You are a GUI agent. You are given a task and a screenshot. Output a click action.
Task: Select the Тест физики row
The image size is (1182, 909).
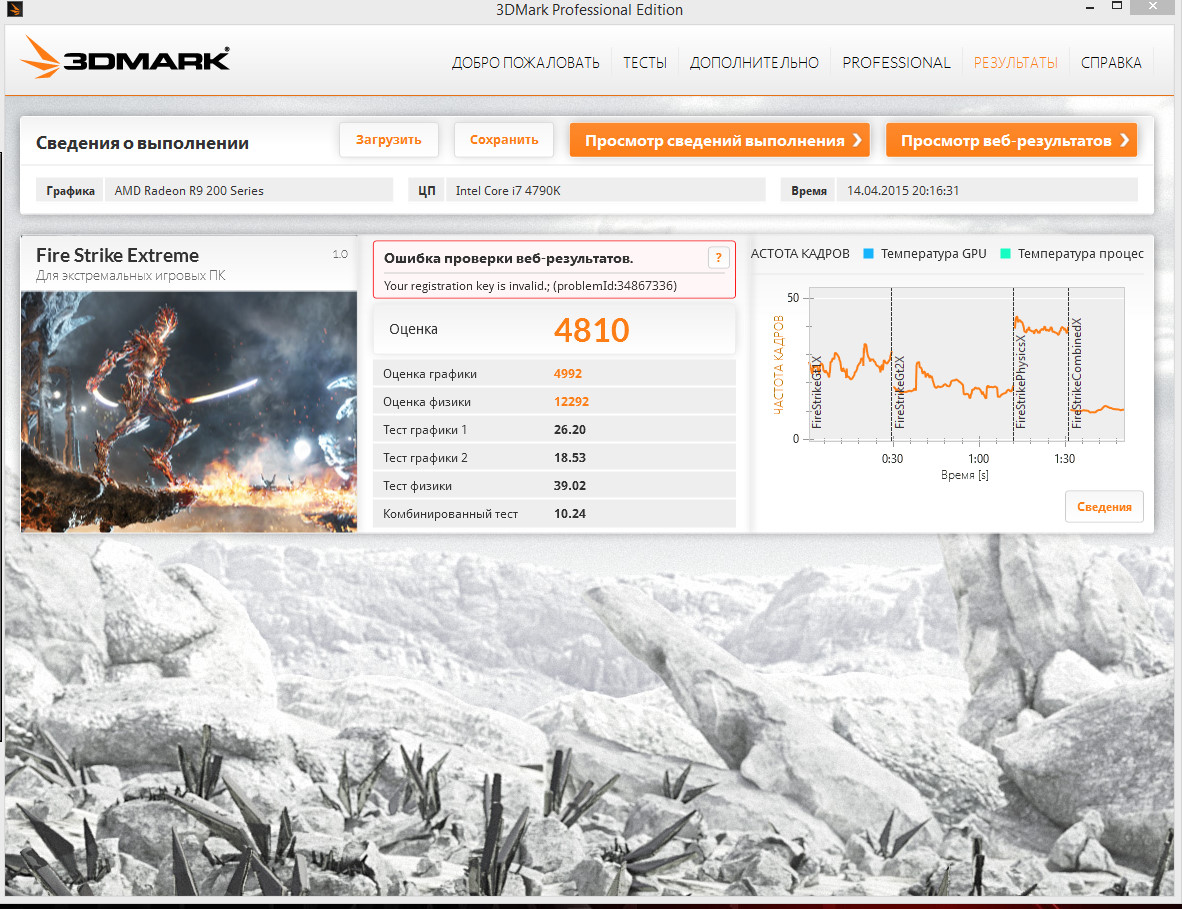pos(554,485)
